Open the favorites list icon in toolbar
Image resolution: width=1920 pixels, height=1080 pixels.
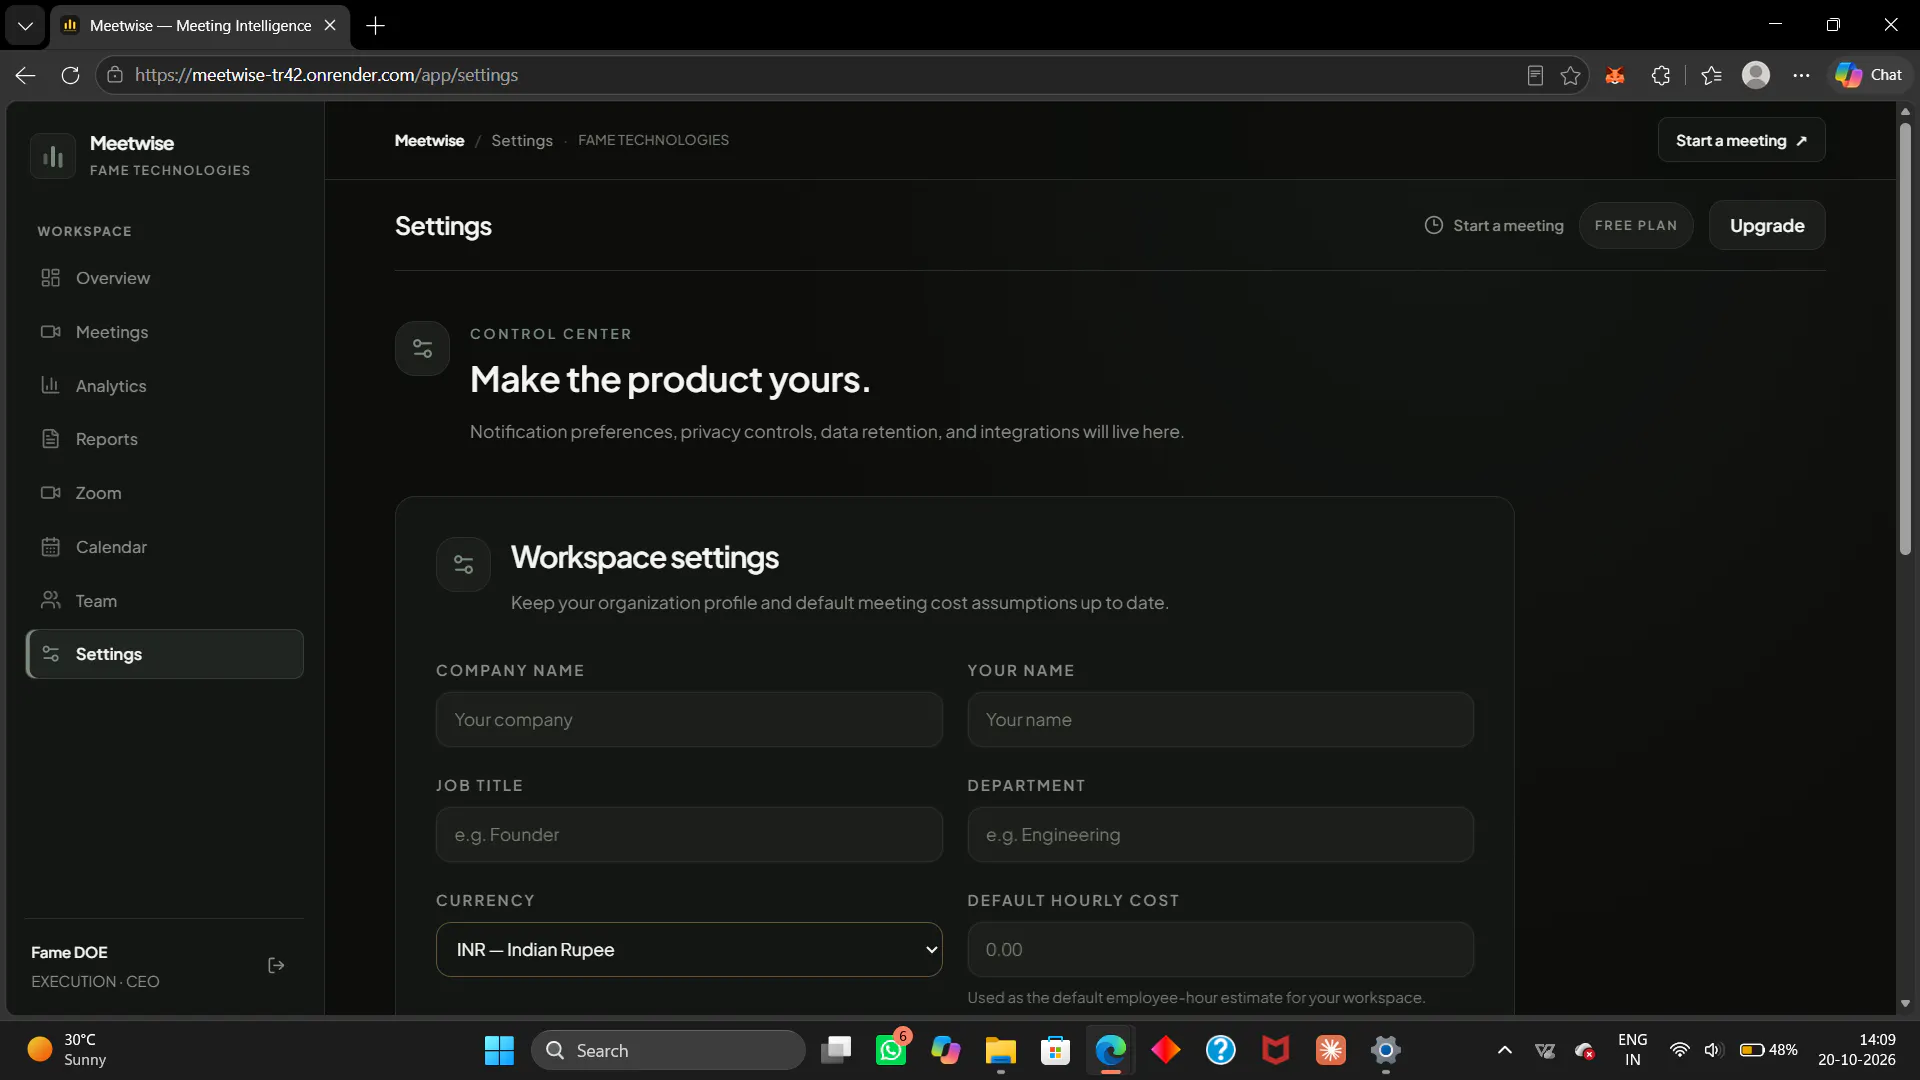coord(1711,75)
